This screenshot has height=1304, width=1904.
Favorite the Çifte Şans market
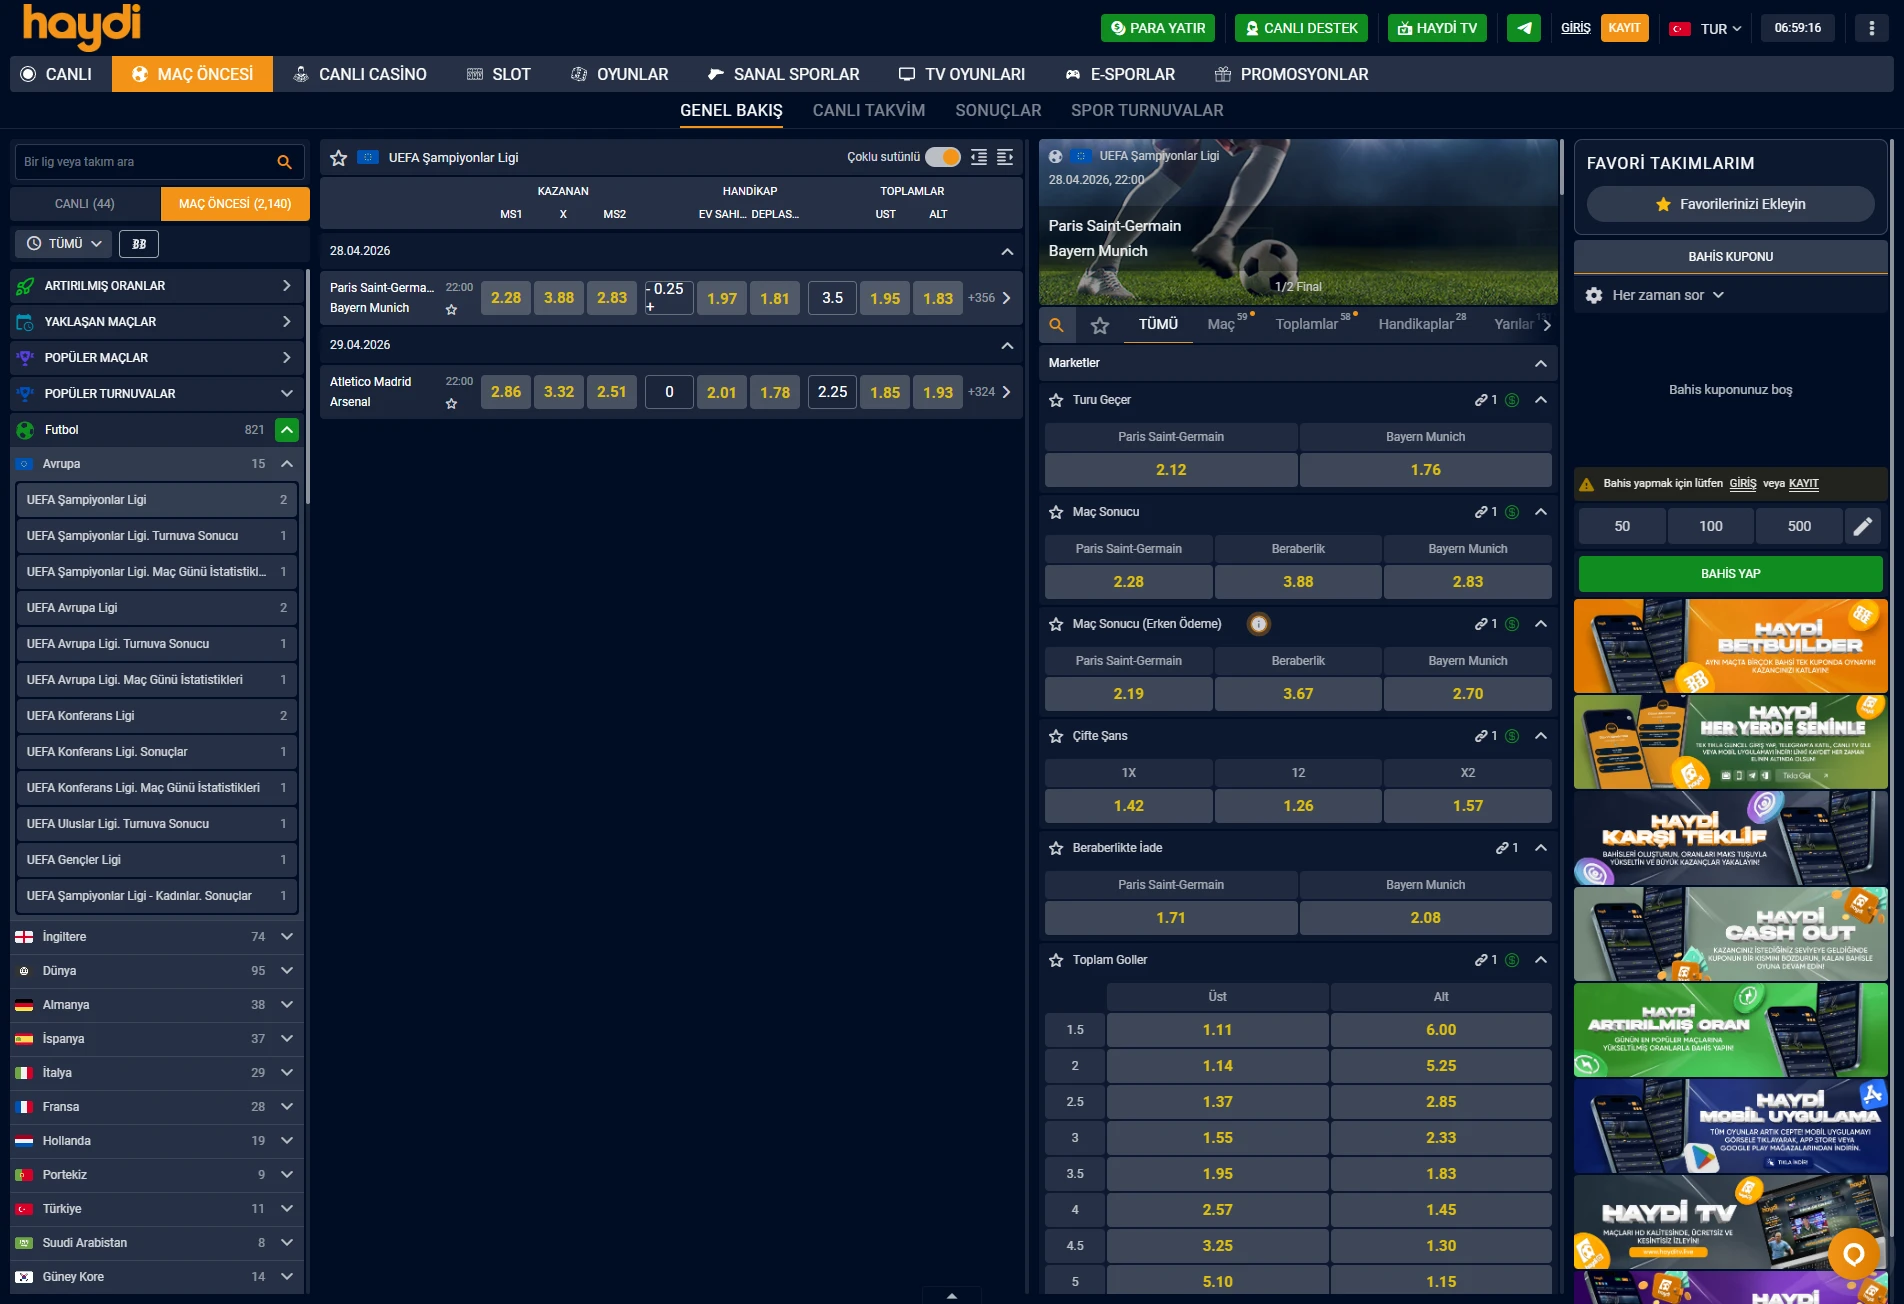tap(1056, 736)
